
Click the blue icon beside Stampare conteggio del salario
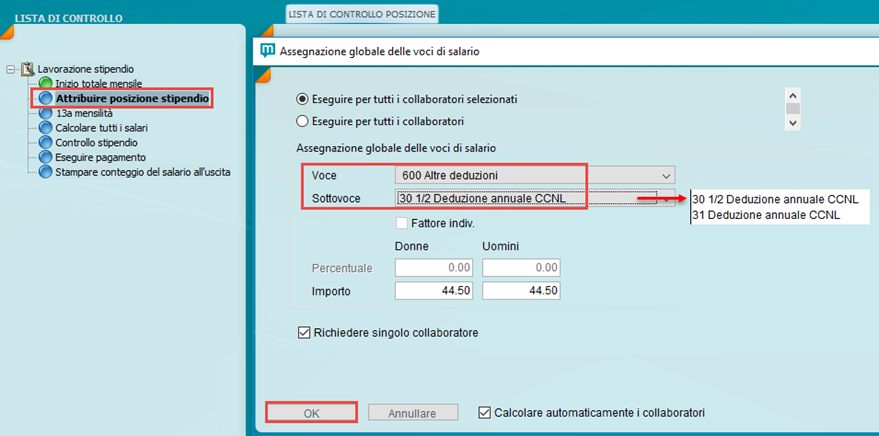point(45,172)
